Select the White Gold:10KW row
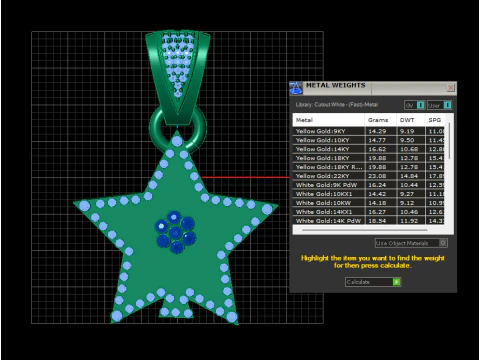 point(369,203)
